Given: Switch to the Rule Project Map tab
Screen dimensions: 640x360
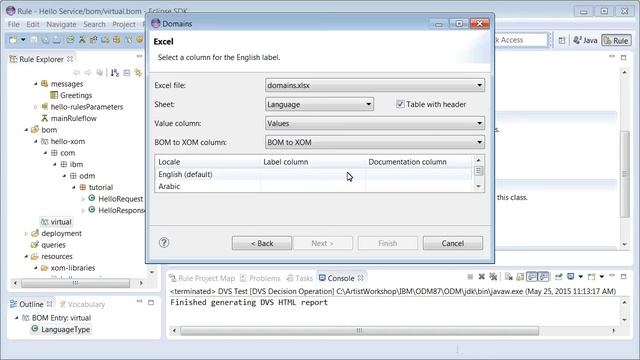Looking at the screenshot, I should 202,278.
